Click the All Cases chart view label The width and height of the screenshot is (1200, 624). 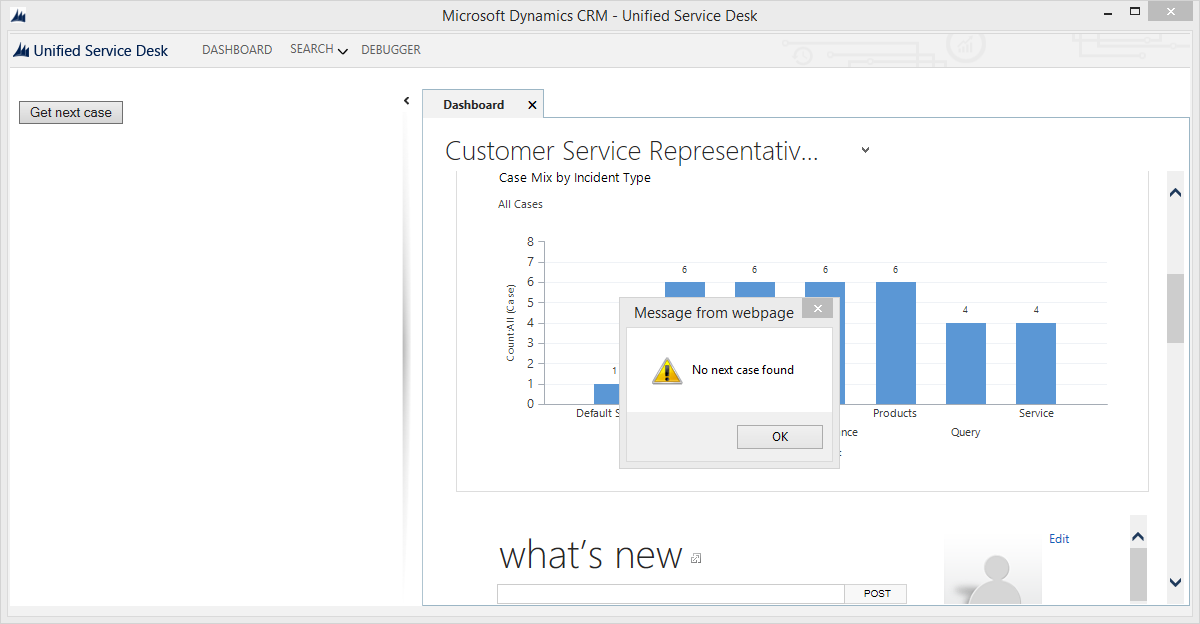pos(521,204)
